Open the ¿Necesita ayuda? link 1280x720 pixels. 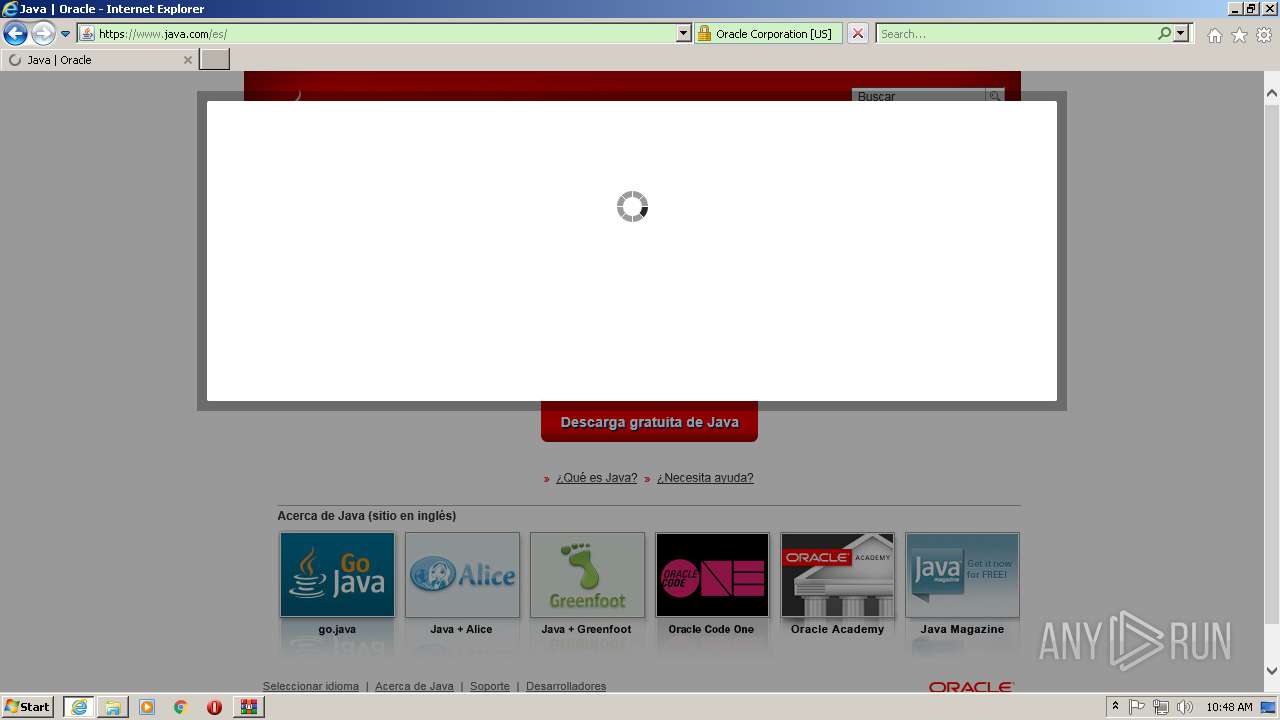click(705, 478)
